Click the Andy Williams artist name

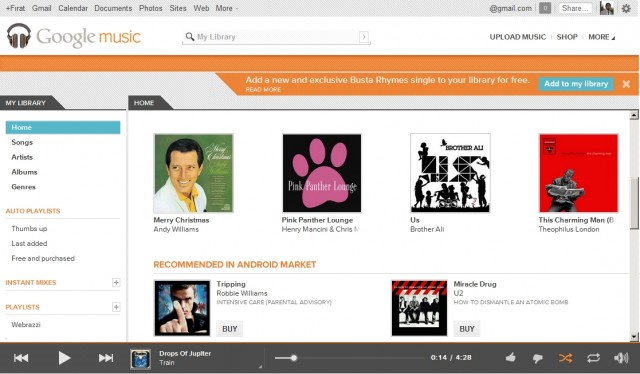pos(176,229)
